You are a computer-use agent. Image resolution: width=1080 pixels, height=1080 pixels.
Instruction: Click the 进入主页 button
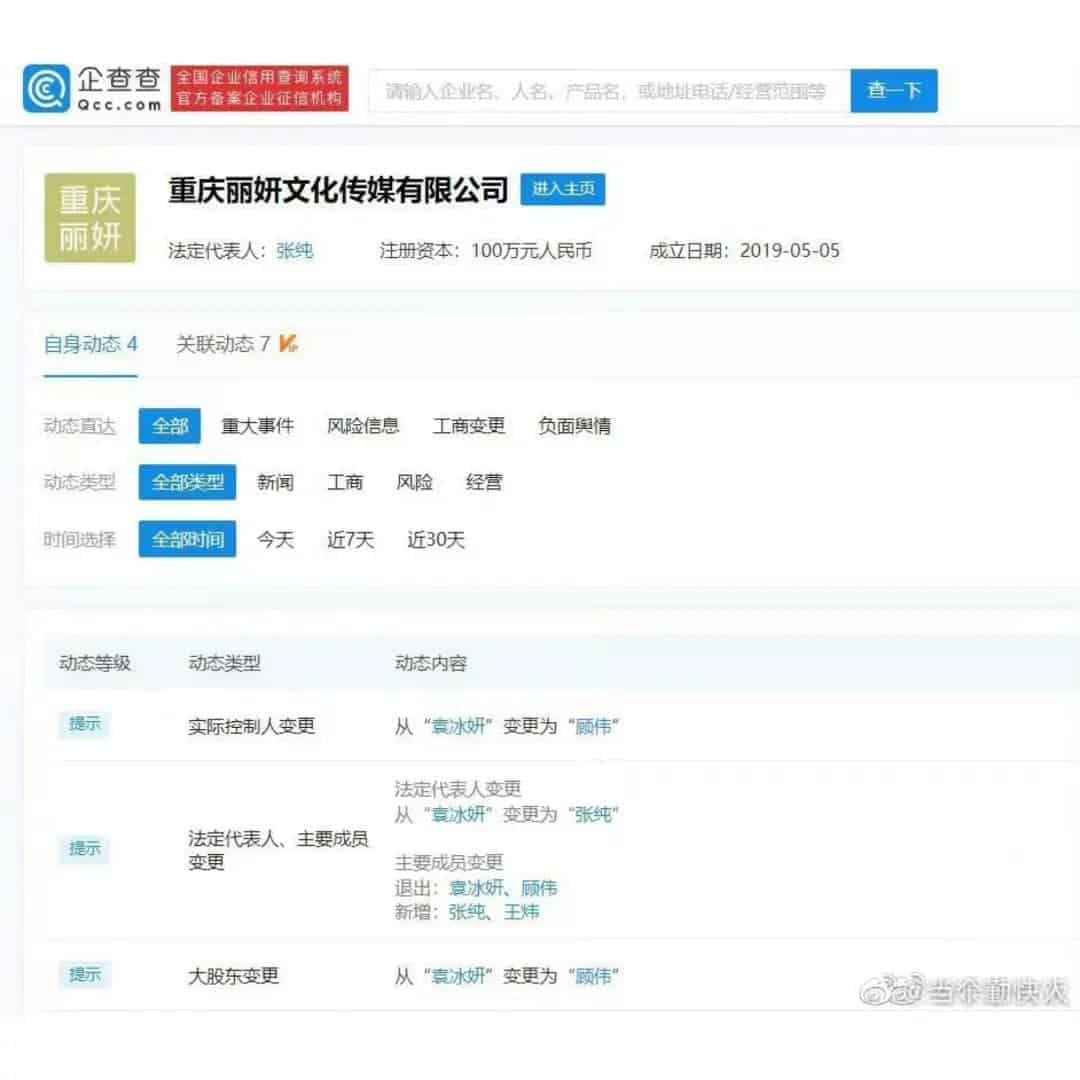pyautogui.click(x=563, y=189)
